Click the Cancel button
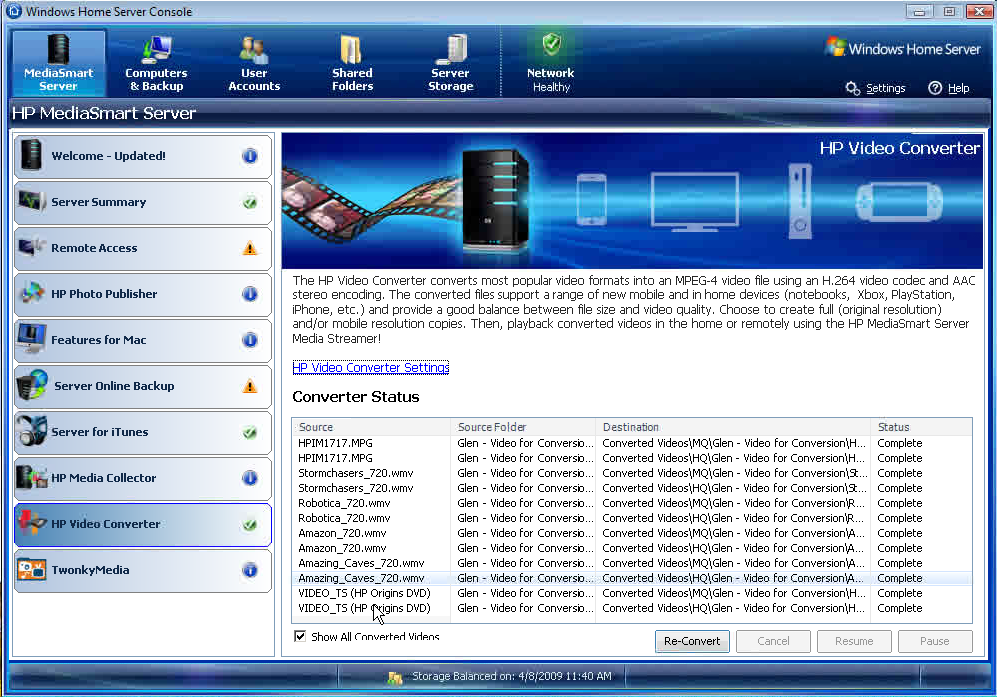The width and height of the screenshot is (997, 697). 773,641
